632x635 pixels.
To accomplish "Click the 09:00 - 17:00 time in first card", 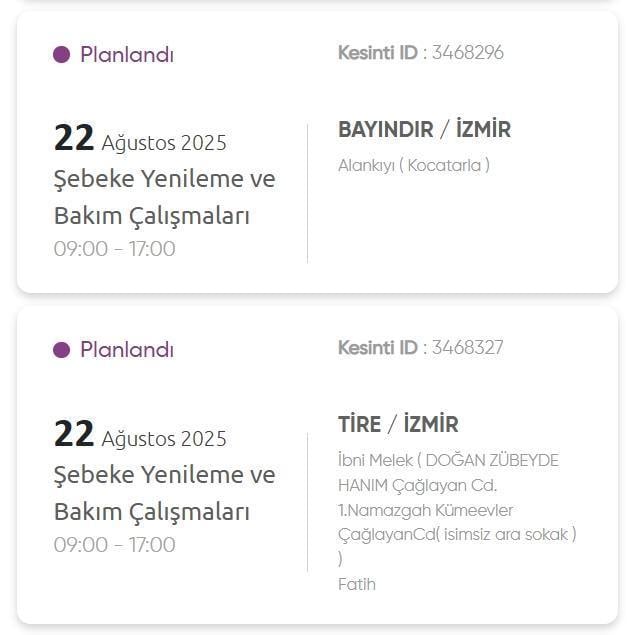I will click(114, 249).
